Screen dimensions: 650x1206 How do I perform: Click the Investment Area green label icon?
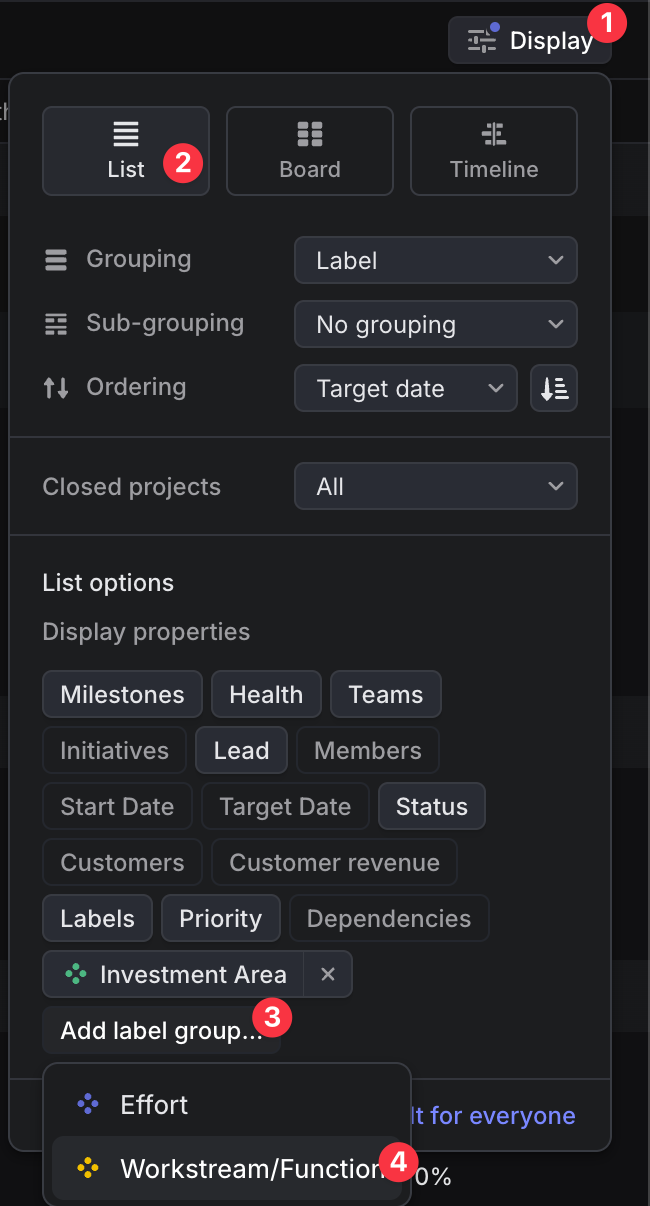(75, 975)
